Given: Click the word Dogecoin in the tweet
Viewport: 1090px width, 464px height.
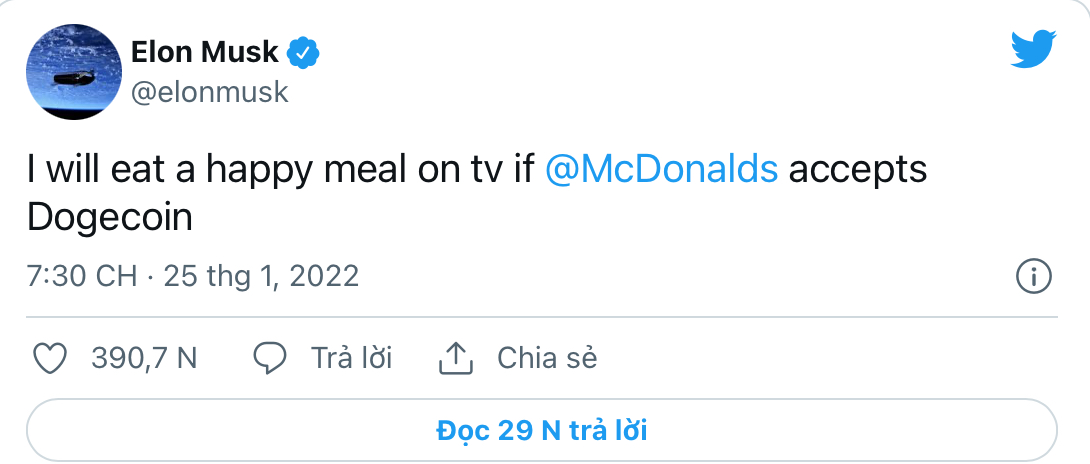Looking at the screenshot, I should point(109,217).
